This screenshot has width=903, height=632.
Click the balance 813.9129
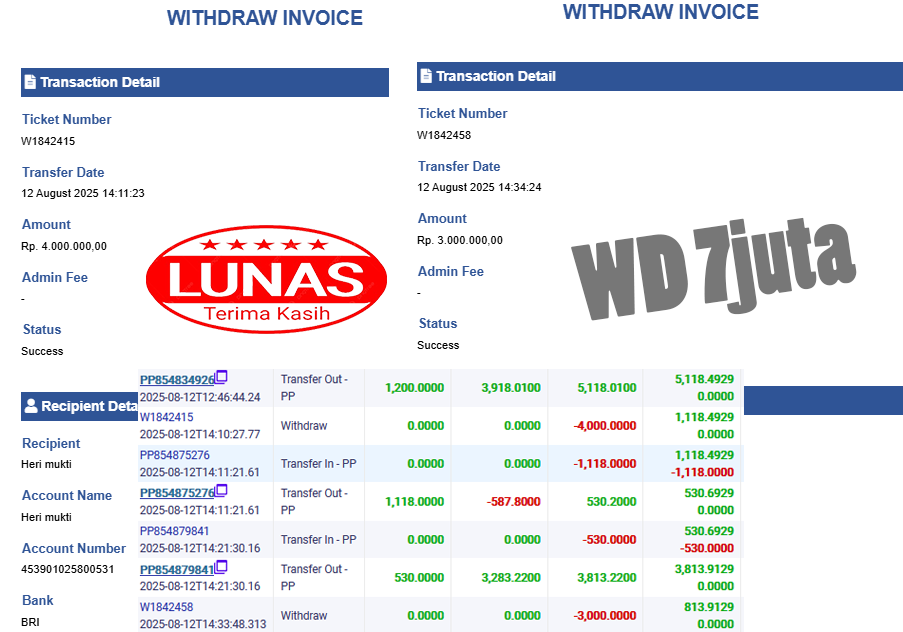coord(709,607)
